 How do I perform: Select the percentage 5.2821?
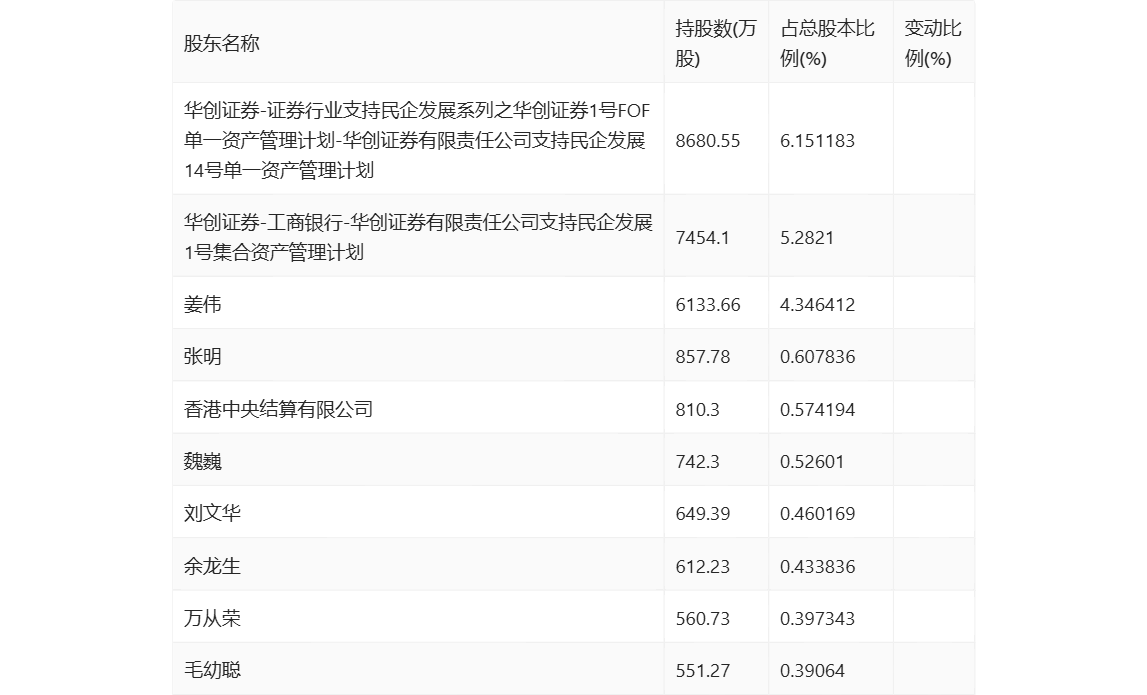807,238
